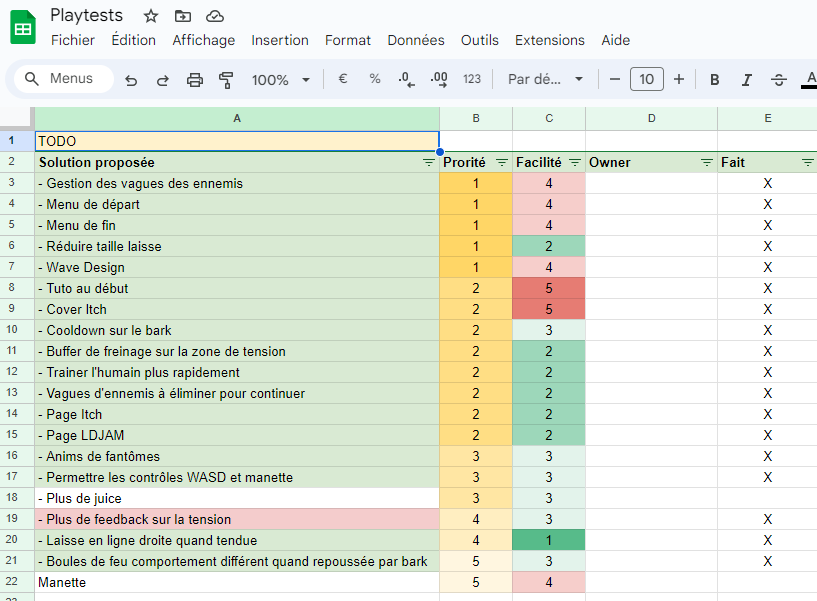Print the spreadsheet with printer icon
The width and height of the screenshot is (817, 601).
pos(195,80)
